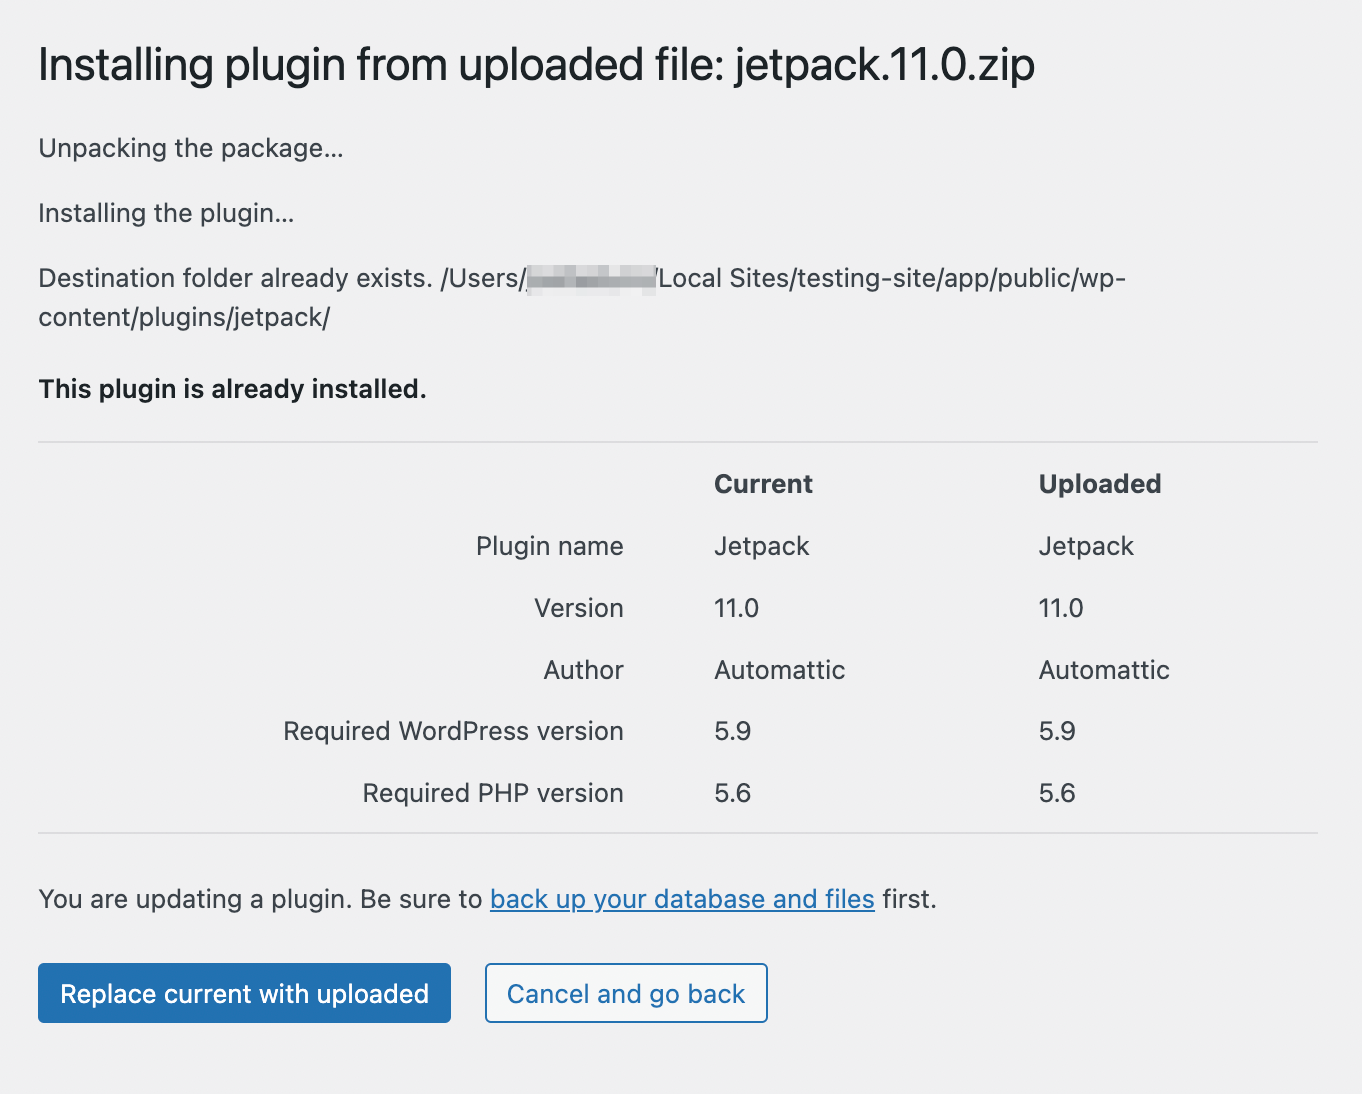The width and height of the screenshot is (1362, 1094).
Task: Click the Cancel and go back button
Action: (625, 993)
